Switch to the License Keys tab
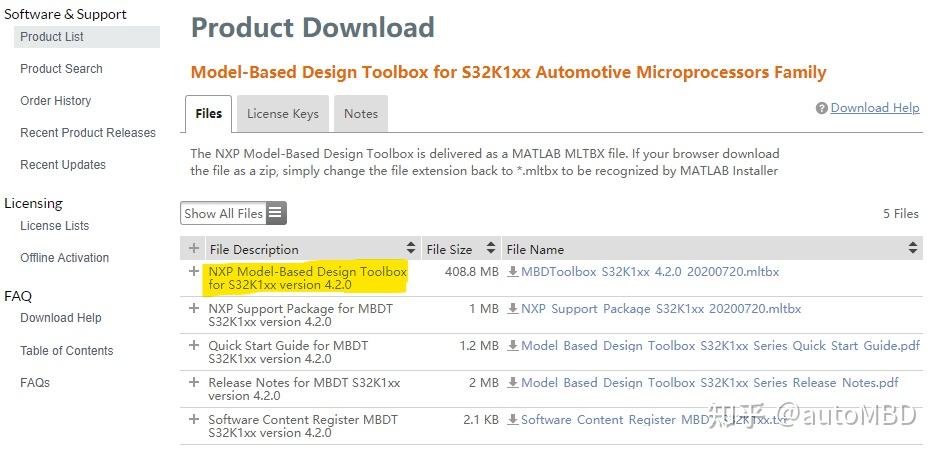Image resolution: width=941 pixels, height=453 pixels. [283, 113]
